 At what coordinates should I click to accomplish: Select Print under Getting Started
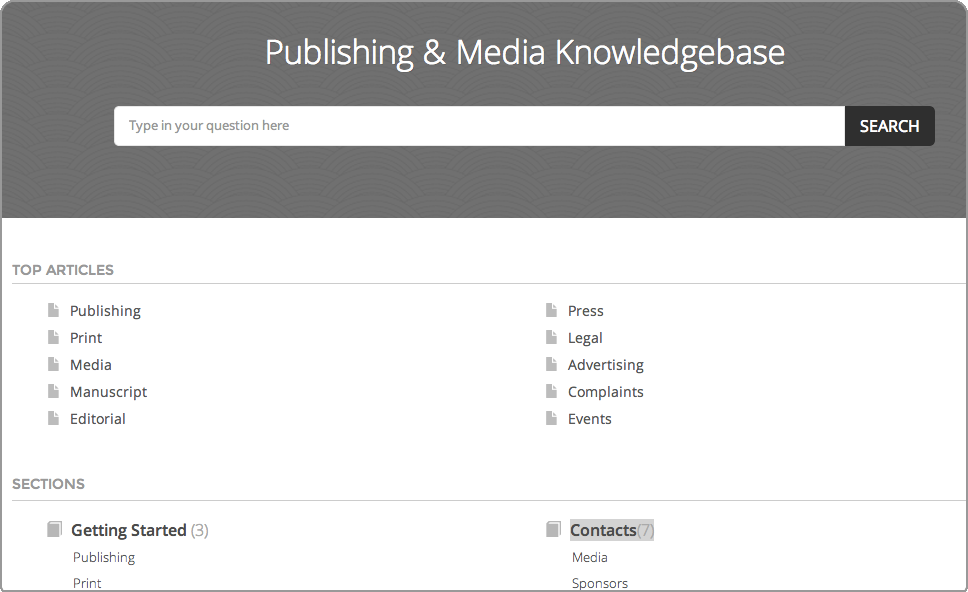(87, 583)
